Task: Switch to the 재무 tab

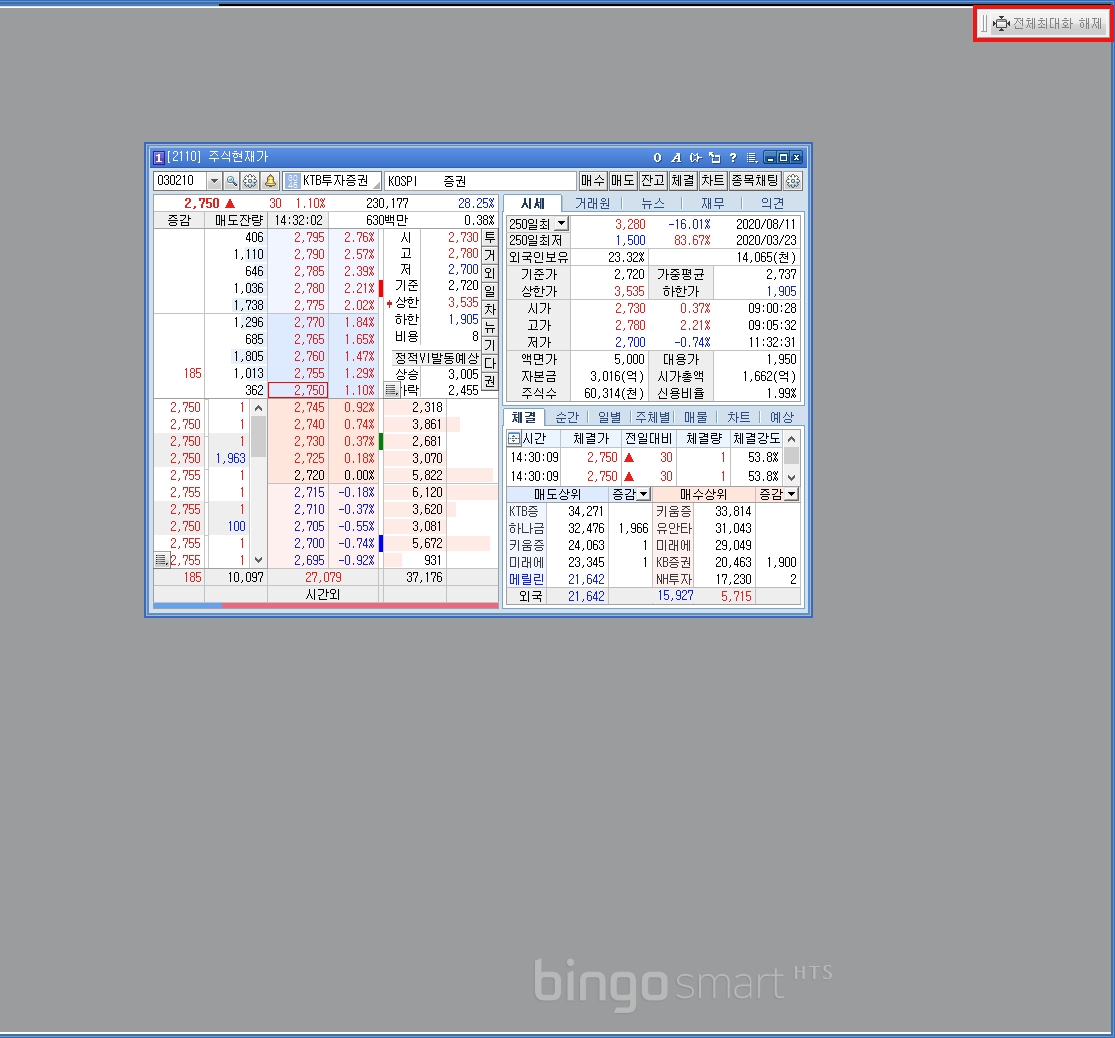Action: (712, 203)
